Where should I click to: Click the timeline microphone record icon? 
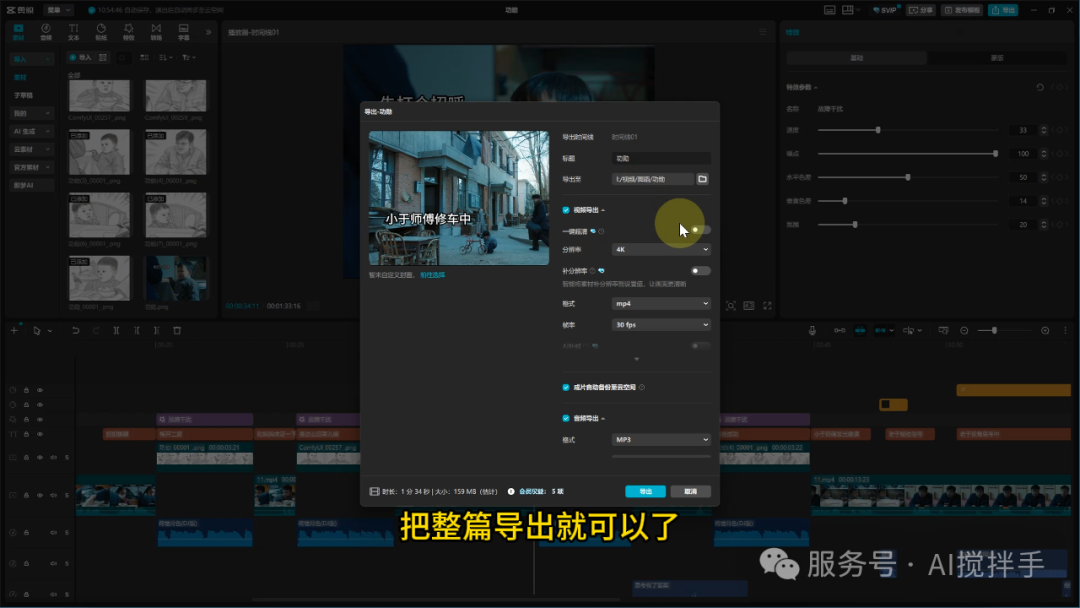pyautogui.click(x=812, y=331)
